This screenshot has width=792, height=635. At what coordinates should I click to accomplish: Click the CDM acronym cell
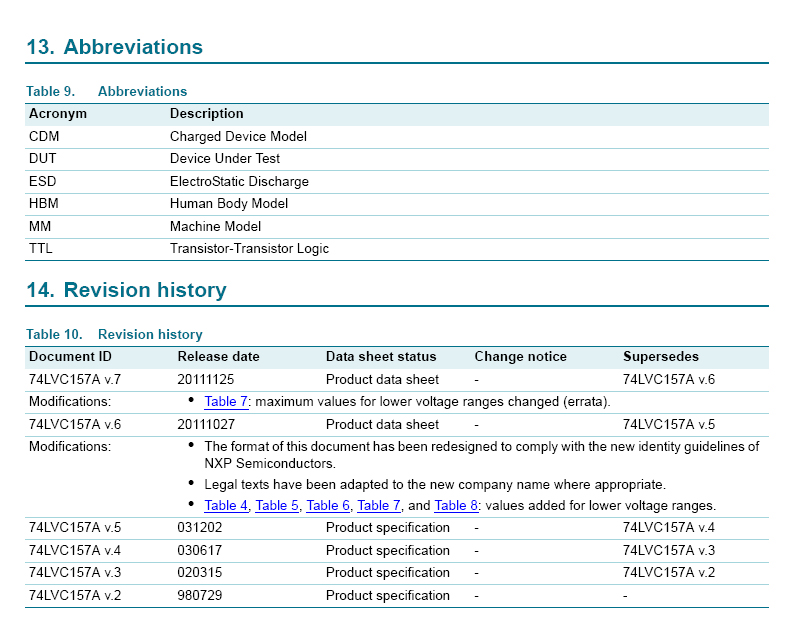click(43, 137)
